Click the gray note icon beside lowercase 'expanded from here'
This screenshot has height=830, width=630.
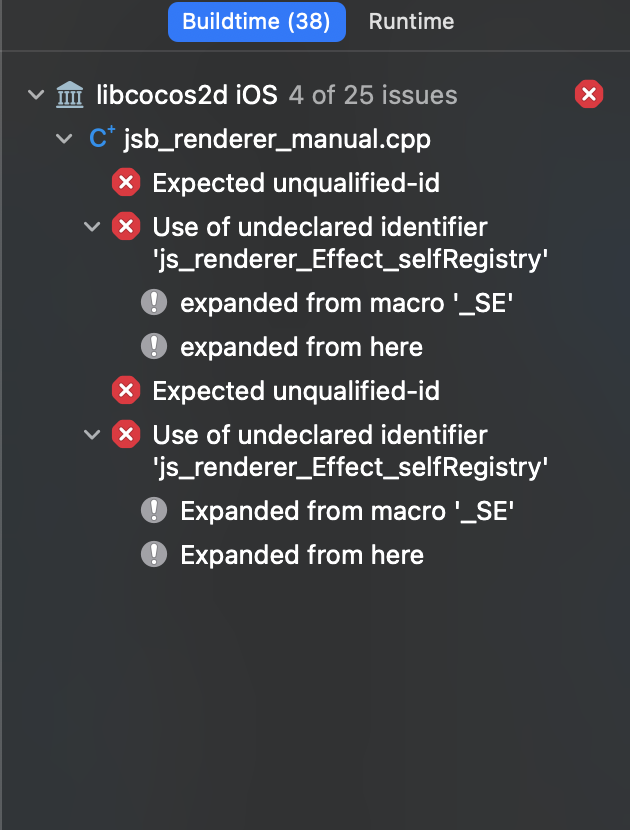click(x=153, y=346)
